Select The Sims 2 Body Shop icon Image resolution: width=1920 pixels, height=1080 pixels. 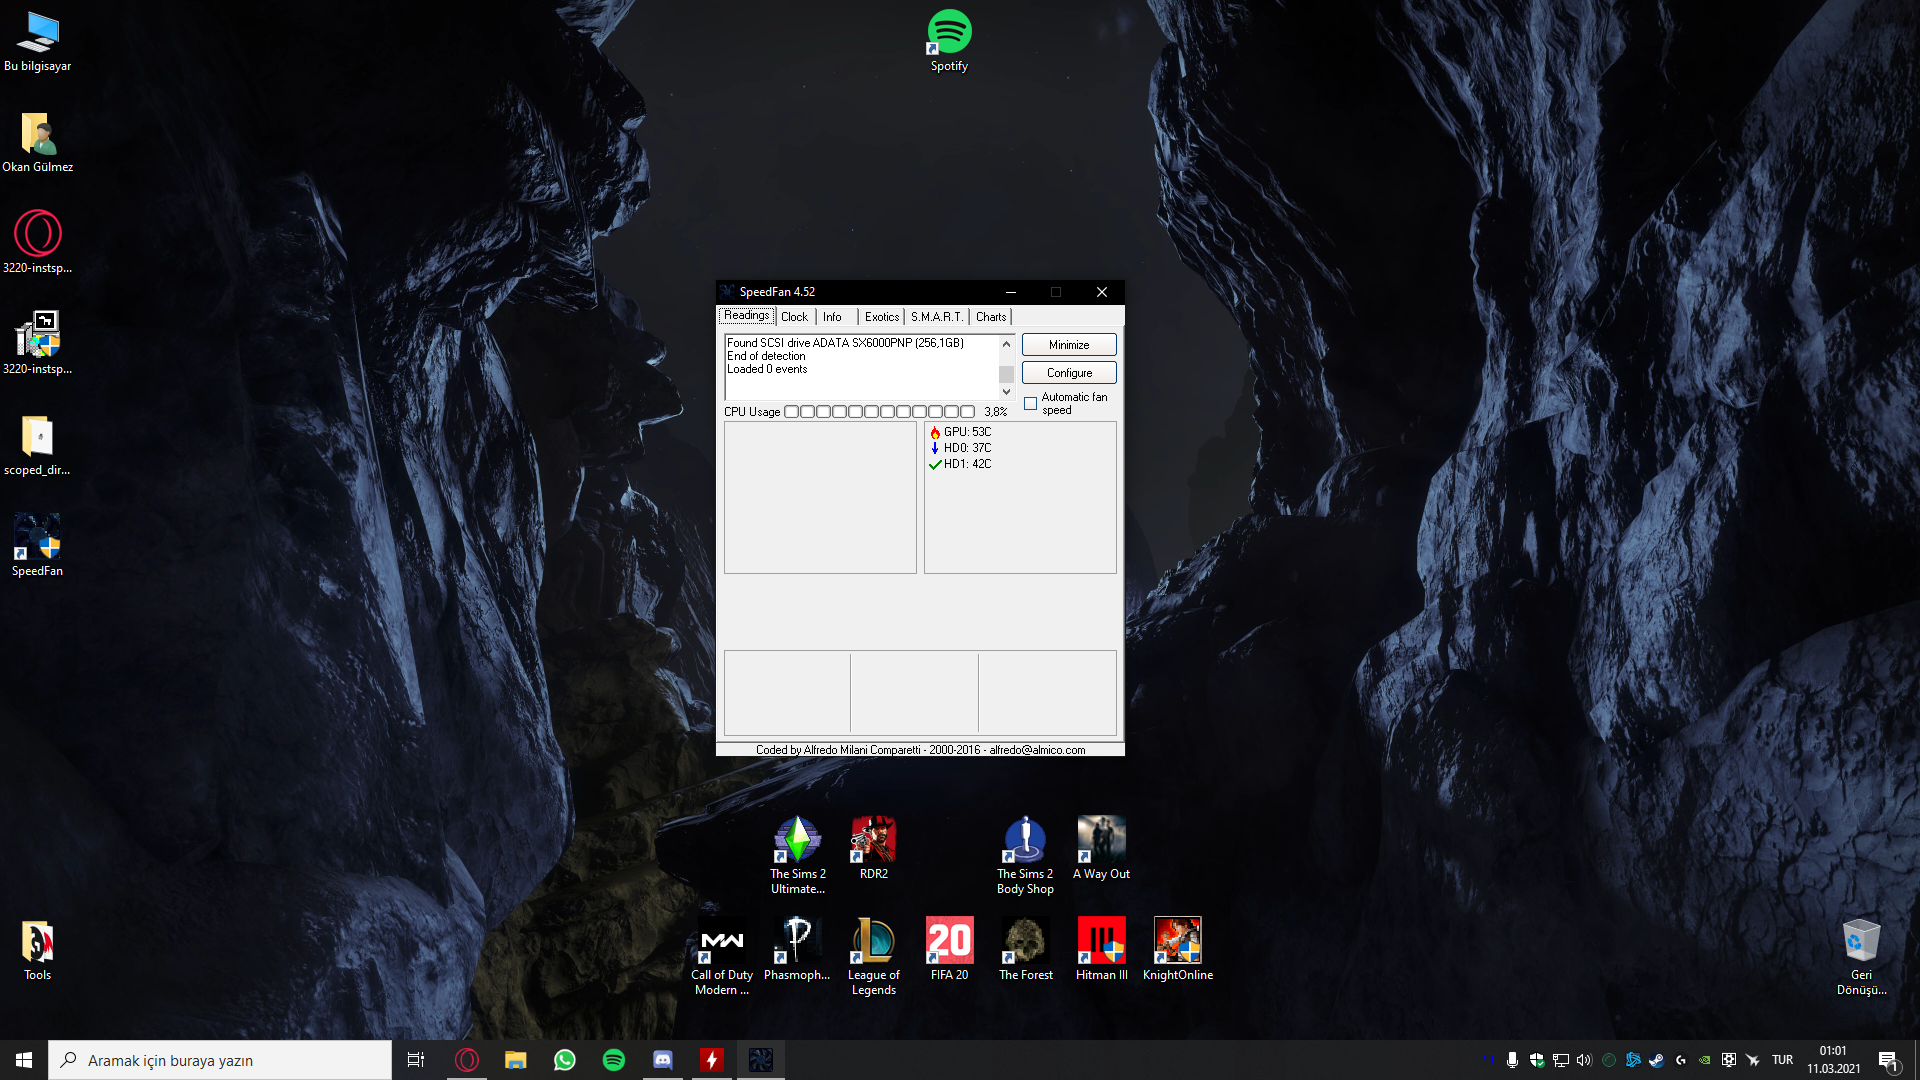(1025, 856)
